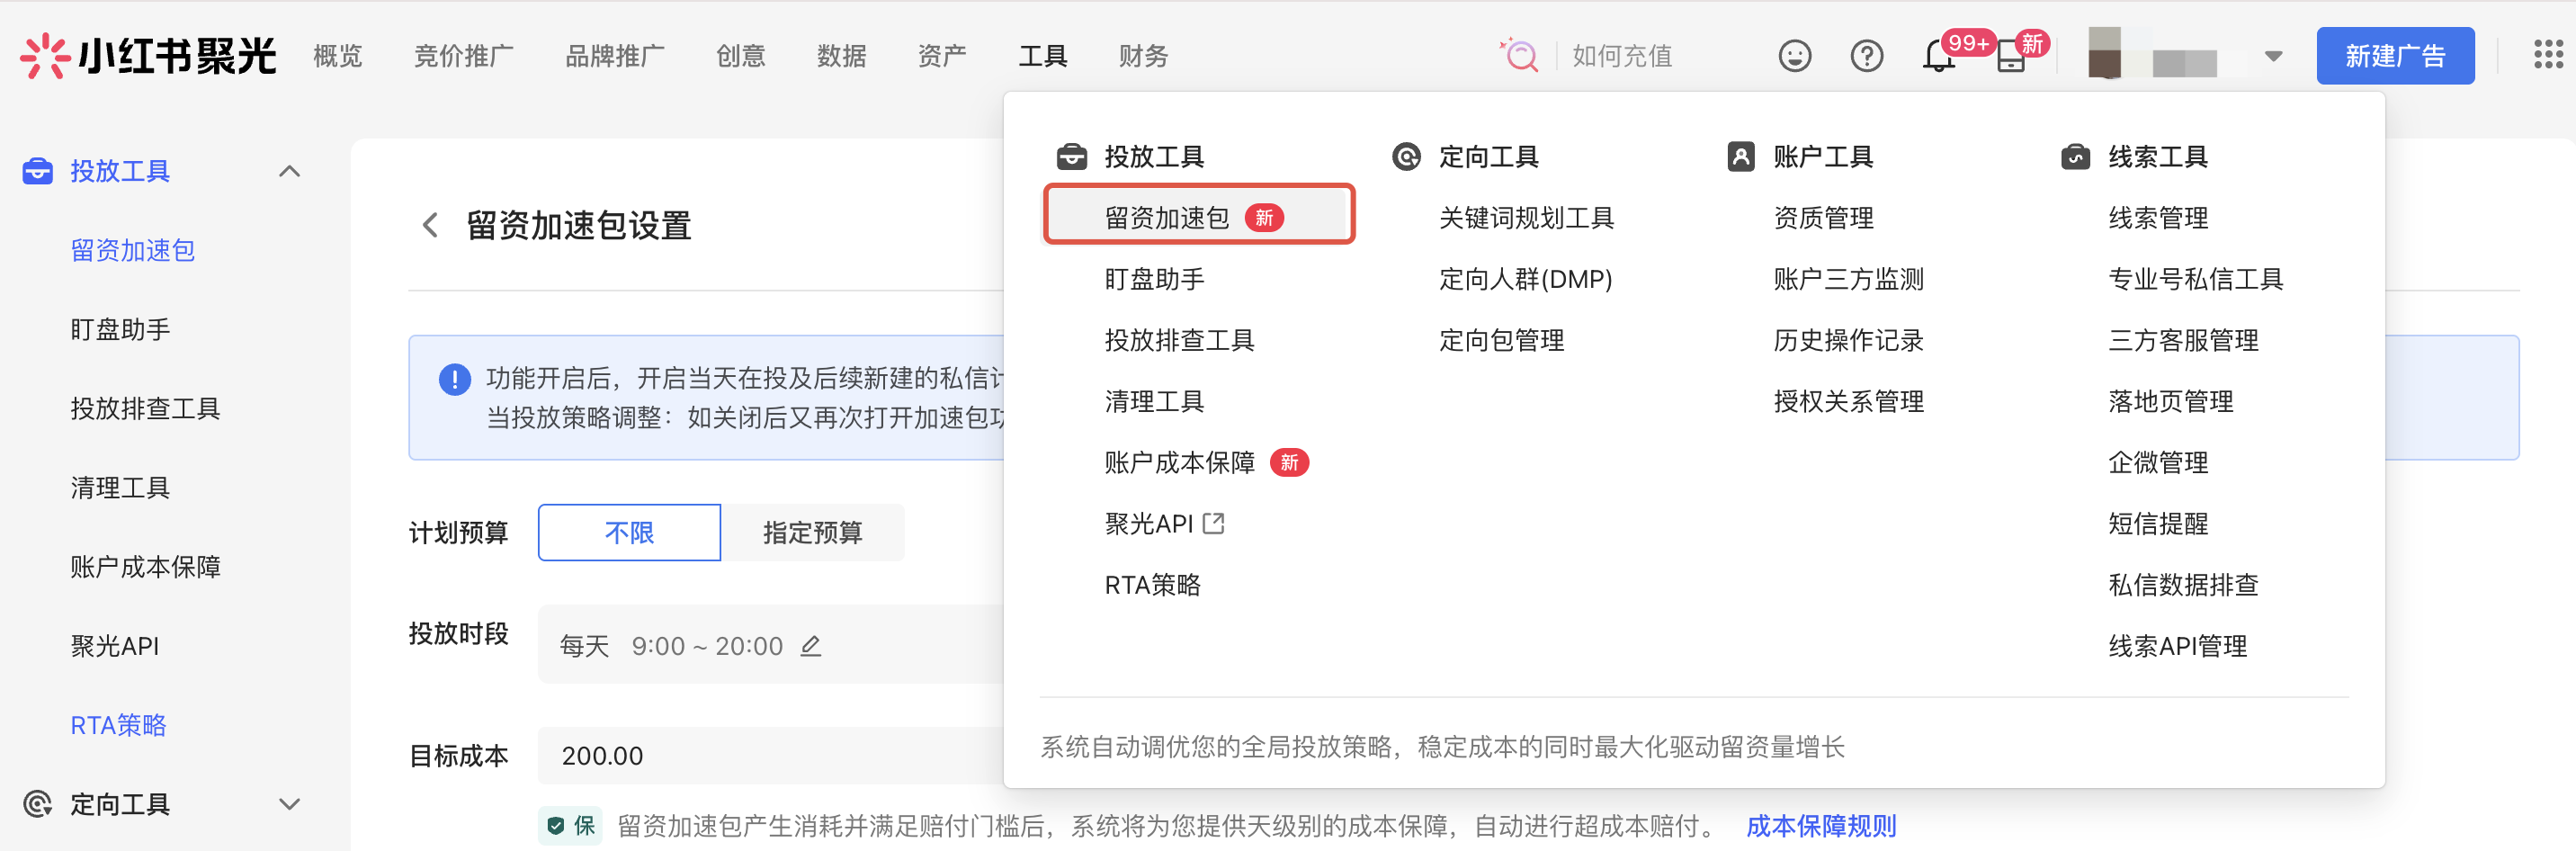The image size is (2576, 851).
Task: Open the help question mark icon
Action: coord(1866,56)
